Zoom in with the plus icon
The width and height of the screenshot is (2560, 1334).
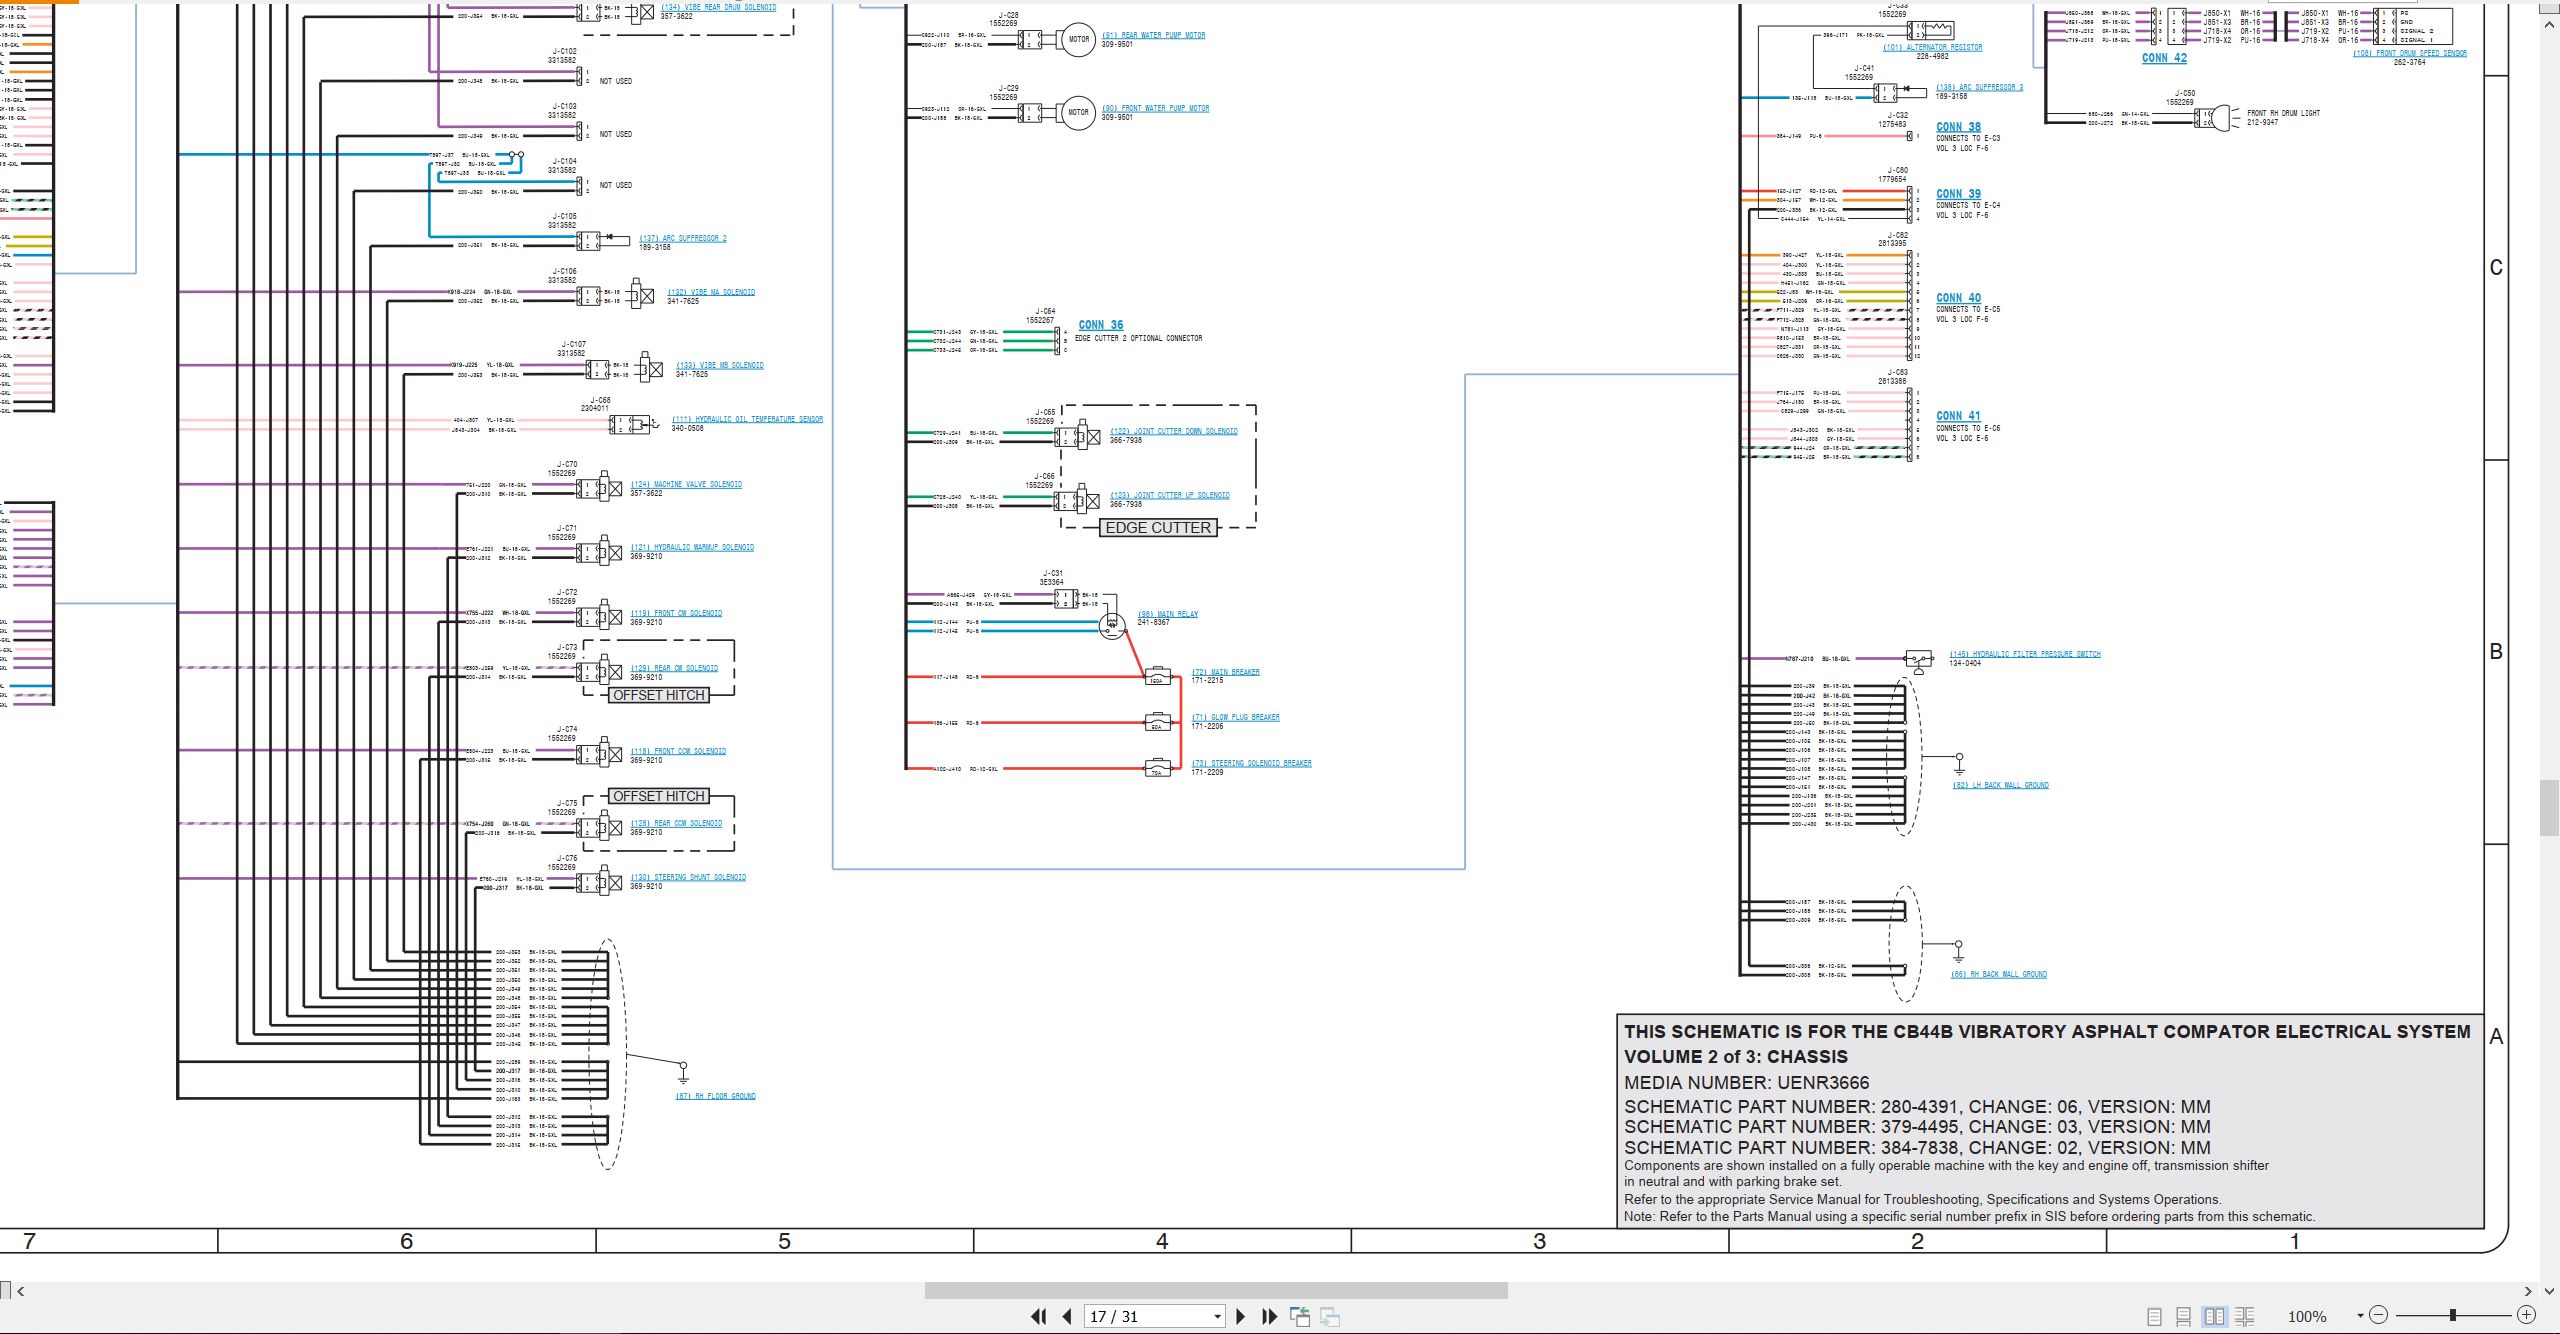[x=2526, y=1315]
